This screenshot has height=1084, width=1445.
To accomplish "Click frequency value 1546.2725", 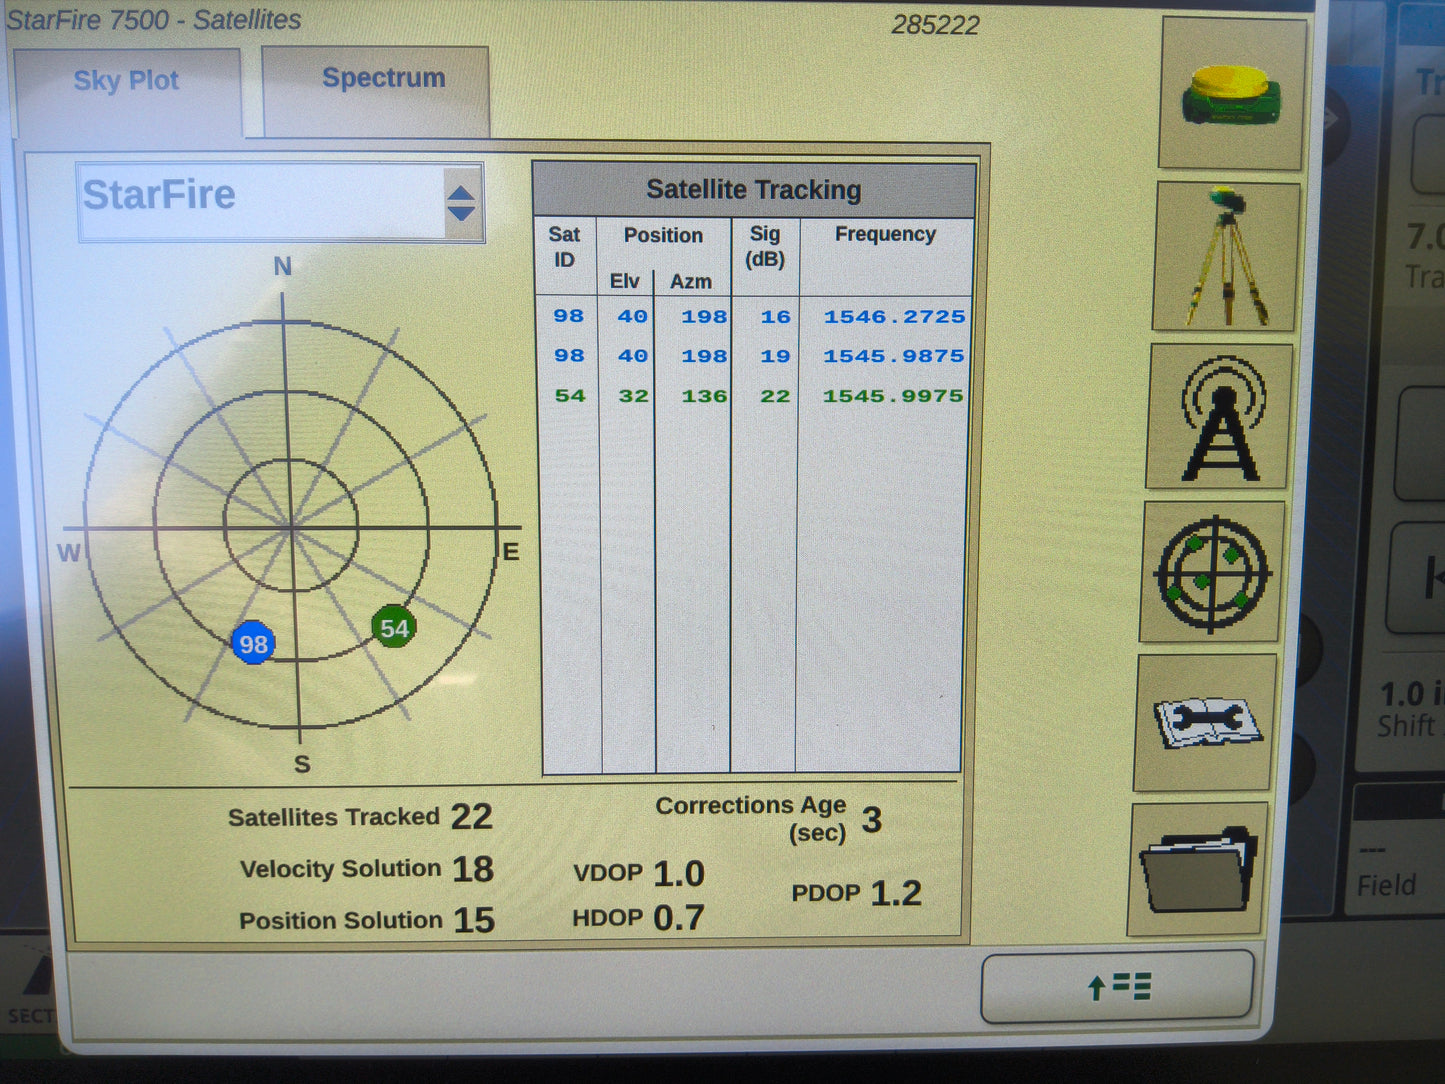I will click(894, 317).
